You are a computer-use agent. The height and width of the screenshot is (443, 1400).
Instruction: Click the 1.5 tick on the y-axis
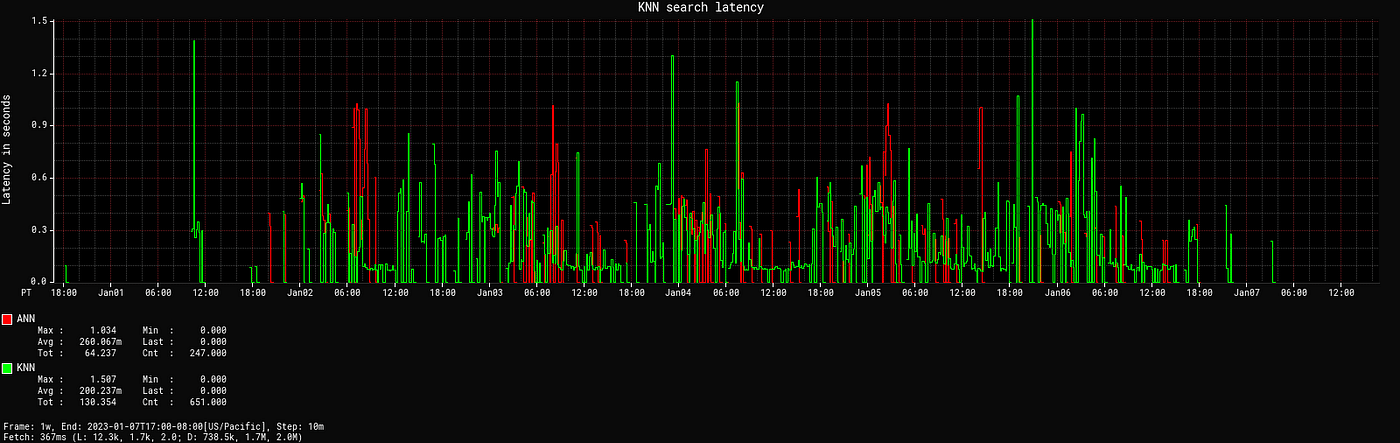40,21
